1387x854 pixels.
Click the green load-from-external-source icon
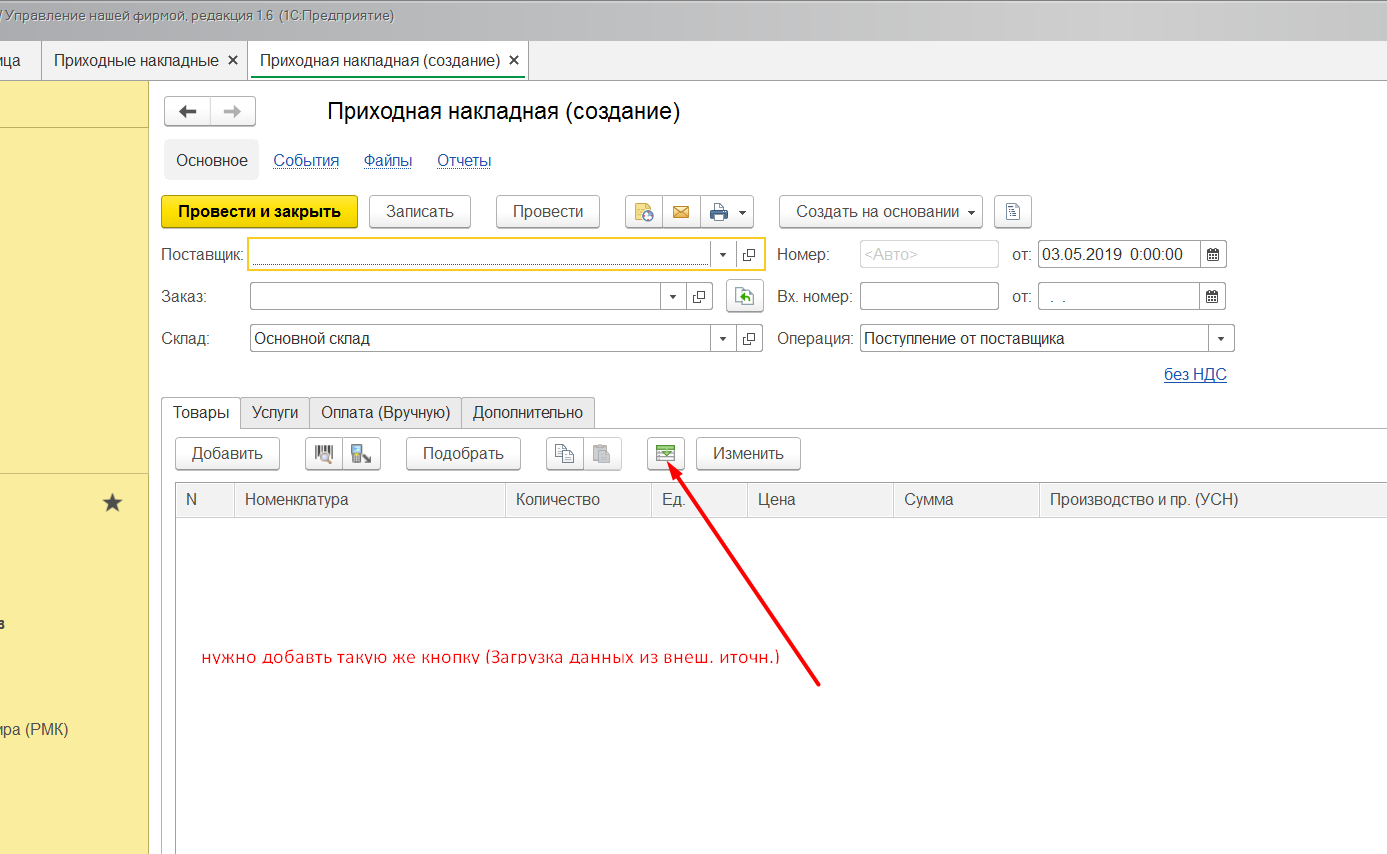pos(666,454)
